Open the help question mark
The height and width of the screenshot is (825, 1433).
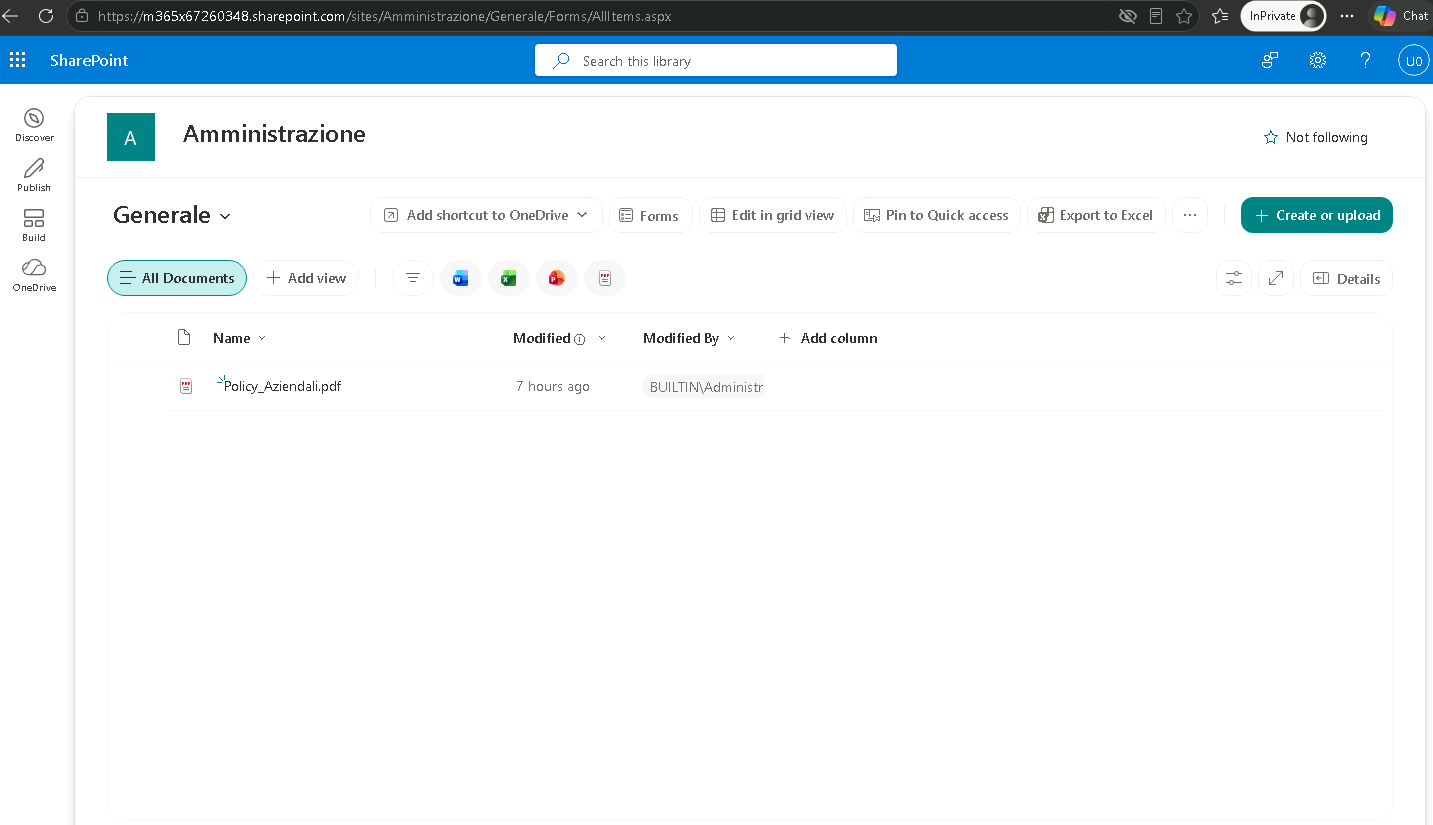(x=1366, y=60)
